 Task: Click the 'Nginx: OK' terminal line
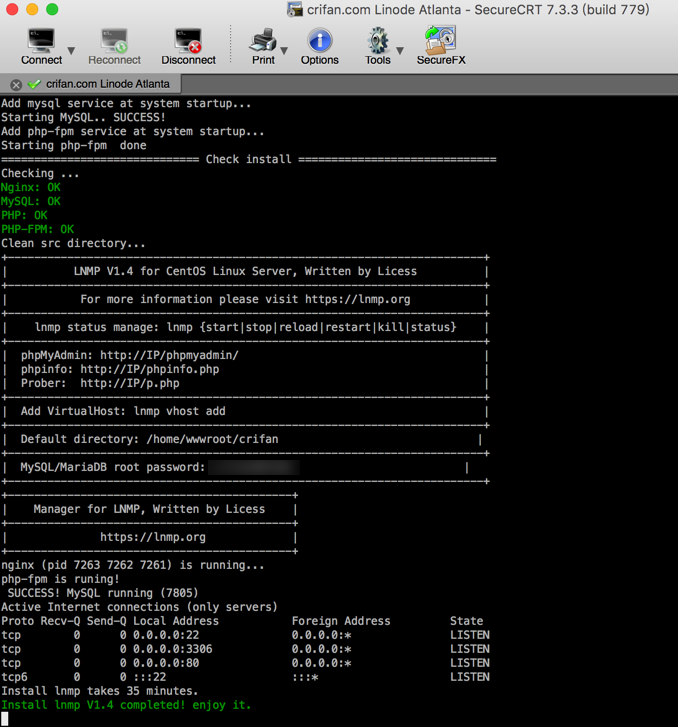[31, 187]
